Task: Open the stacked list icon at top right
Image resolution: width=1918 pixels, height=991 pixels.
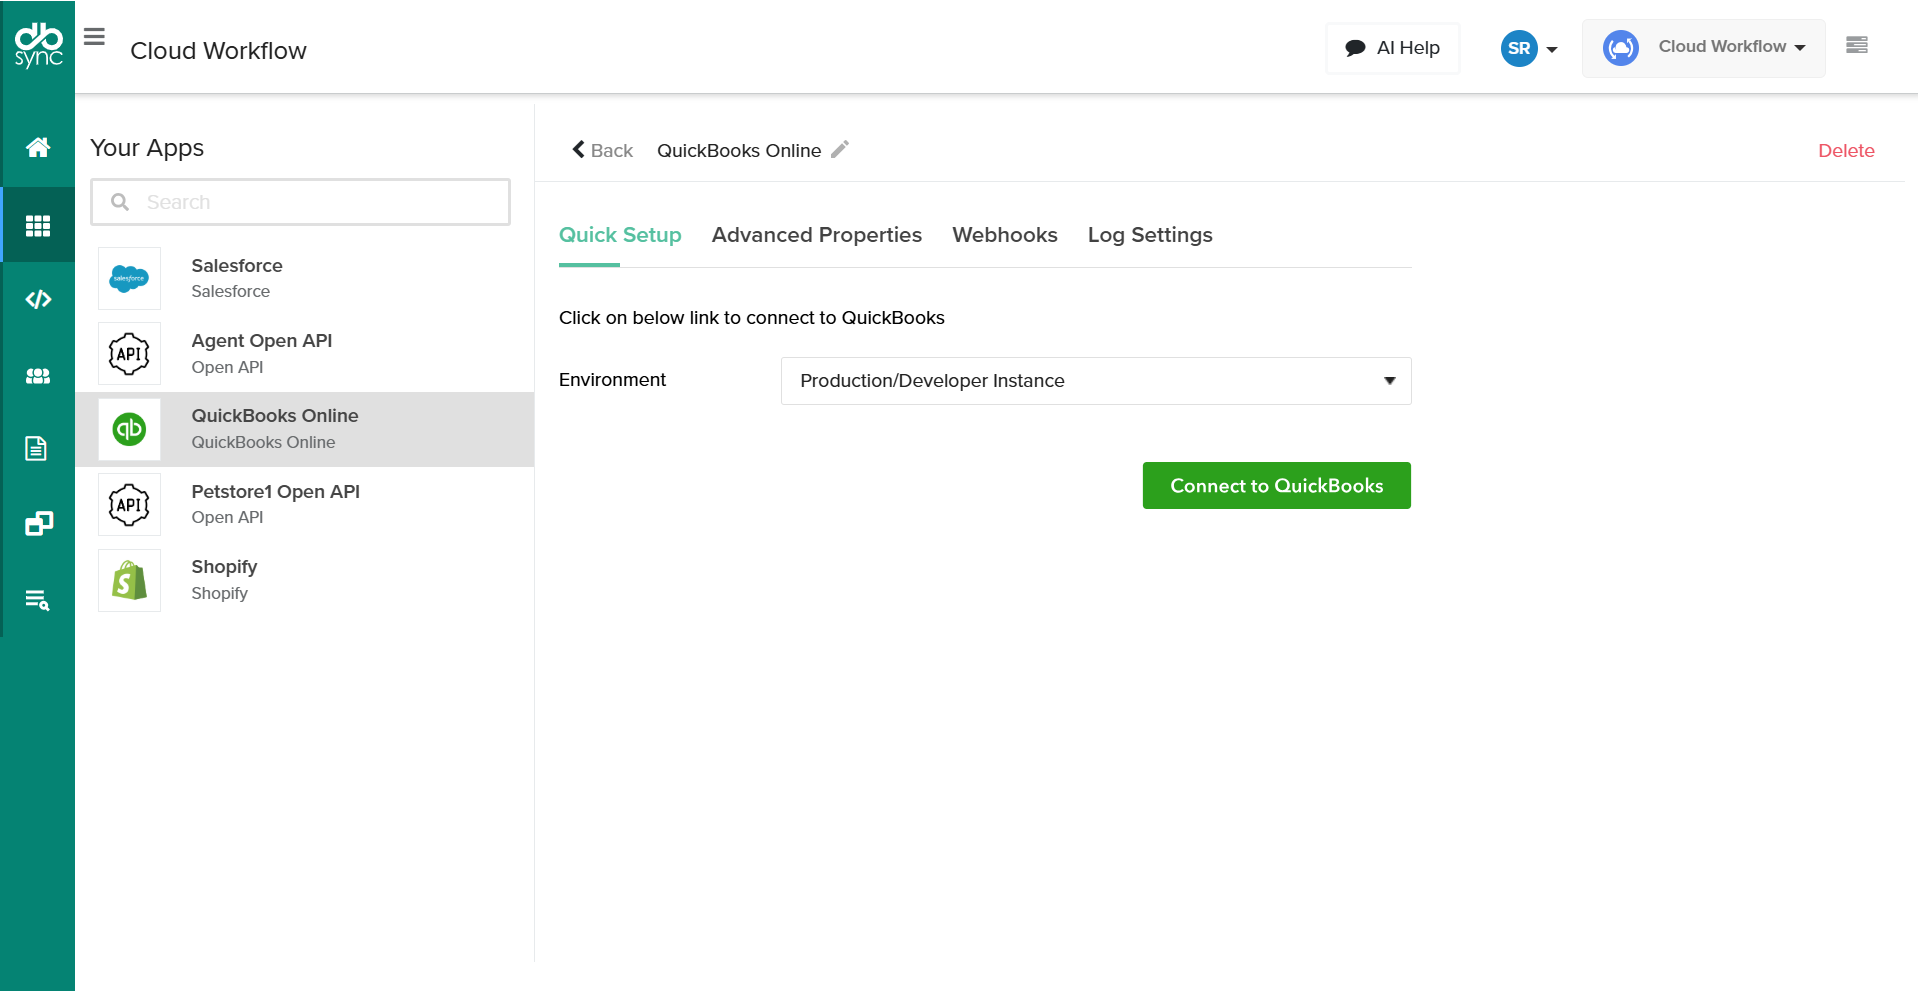Action: coord(1856,45)
